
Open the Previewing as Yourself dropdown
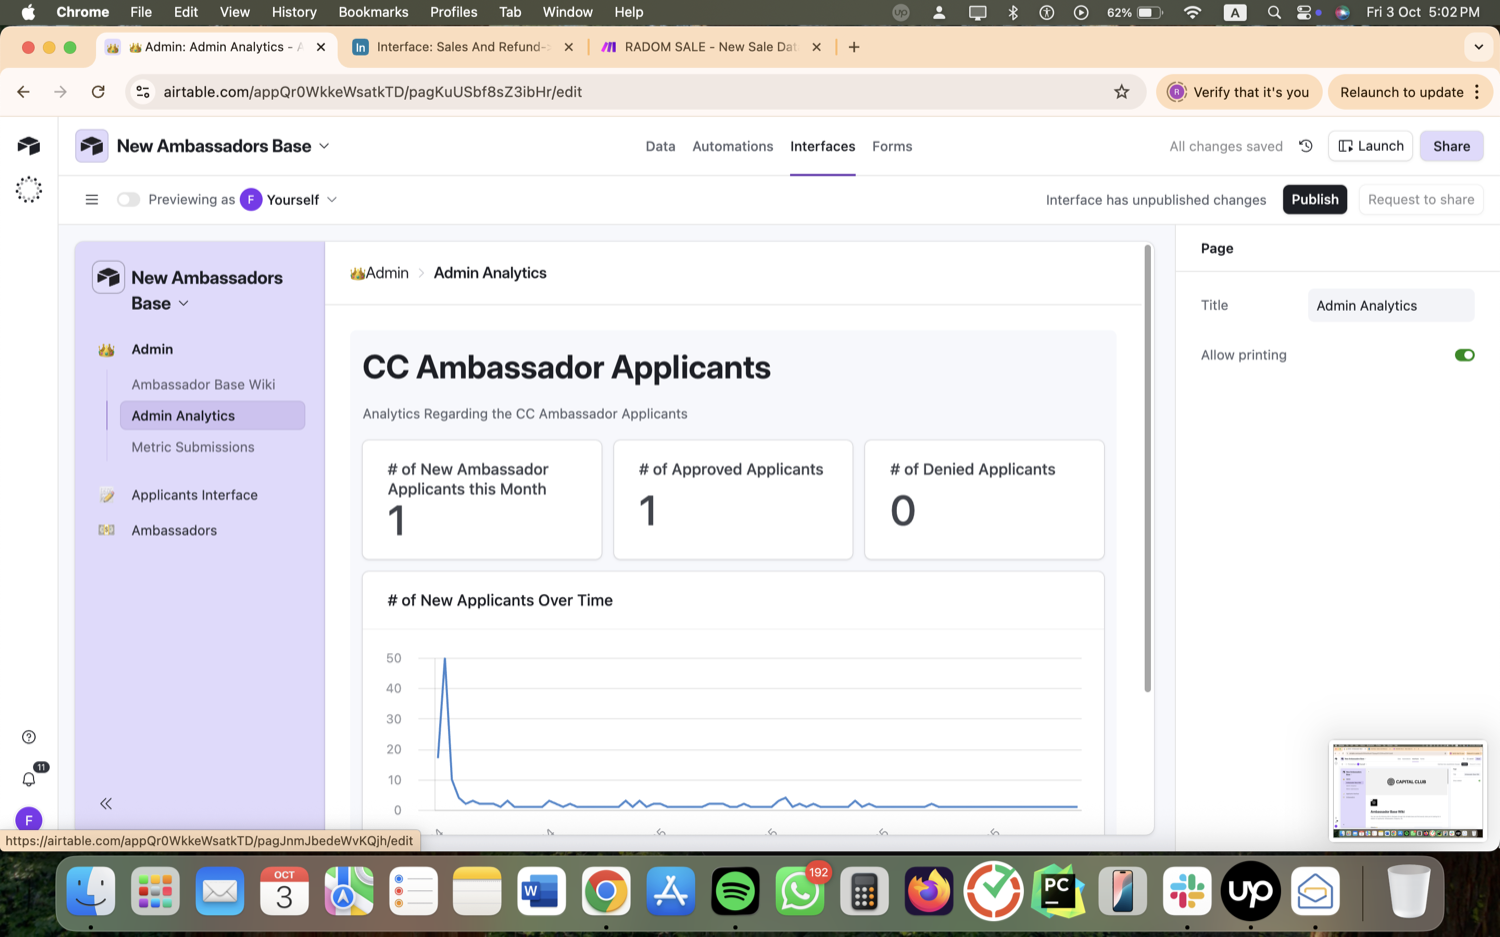pyautogui.click(x=290, y=200)
